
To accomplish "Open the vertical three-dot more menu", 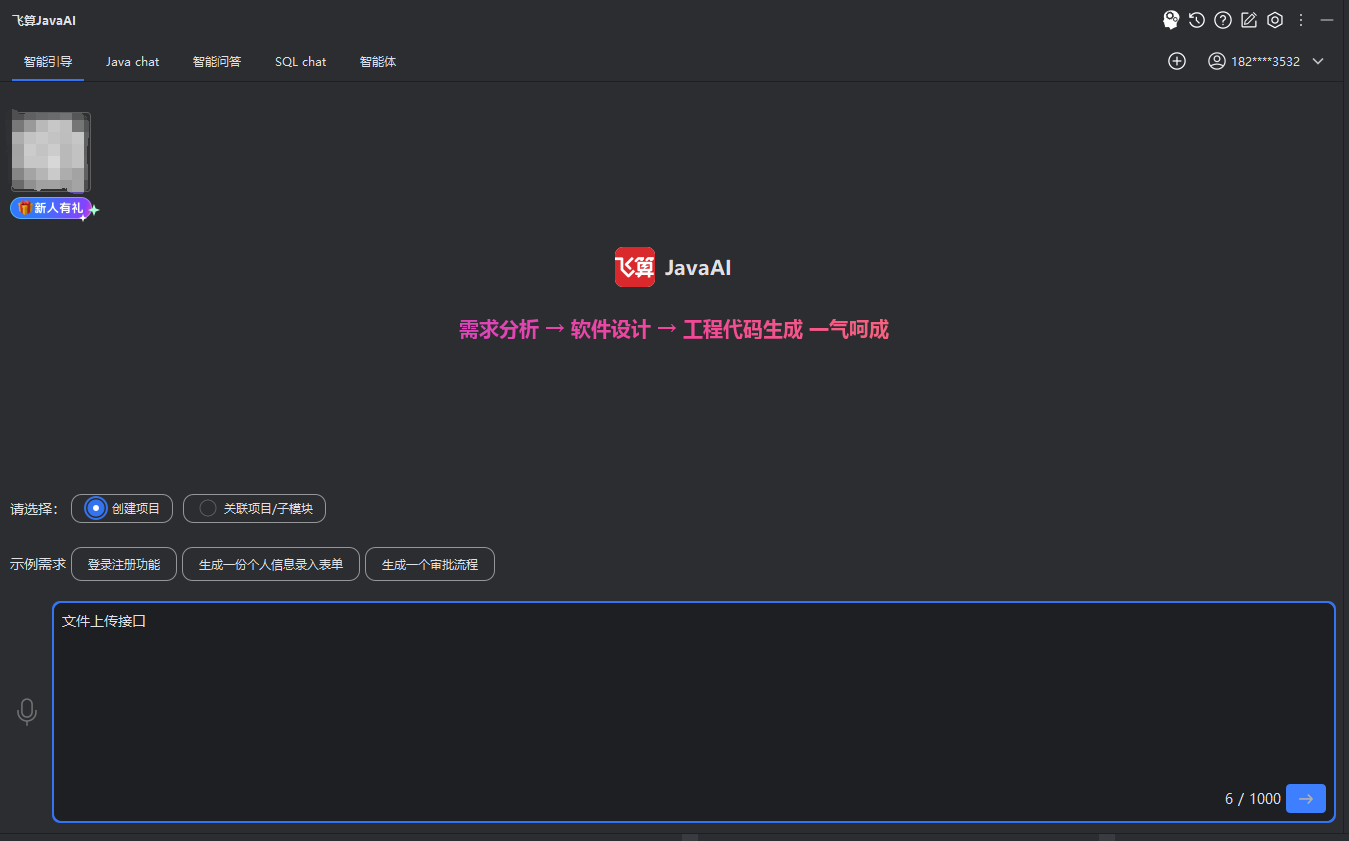I will (1301, 20).
